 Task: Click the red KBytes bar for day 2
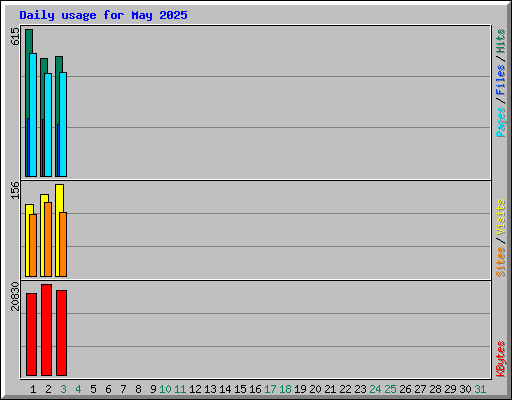click(46, 330)
